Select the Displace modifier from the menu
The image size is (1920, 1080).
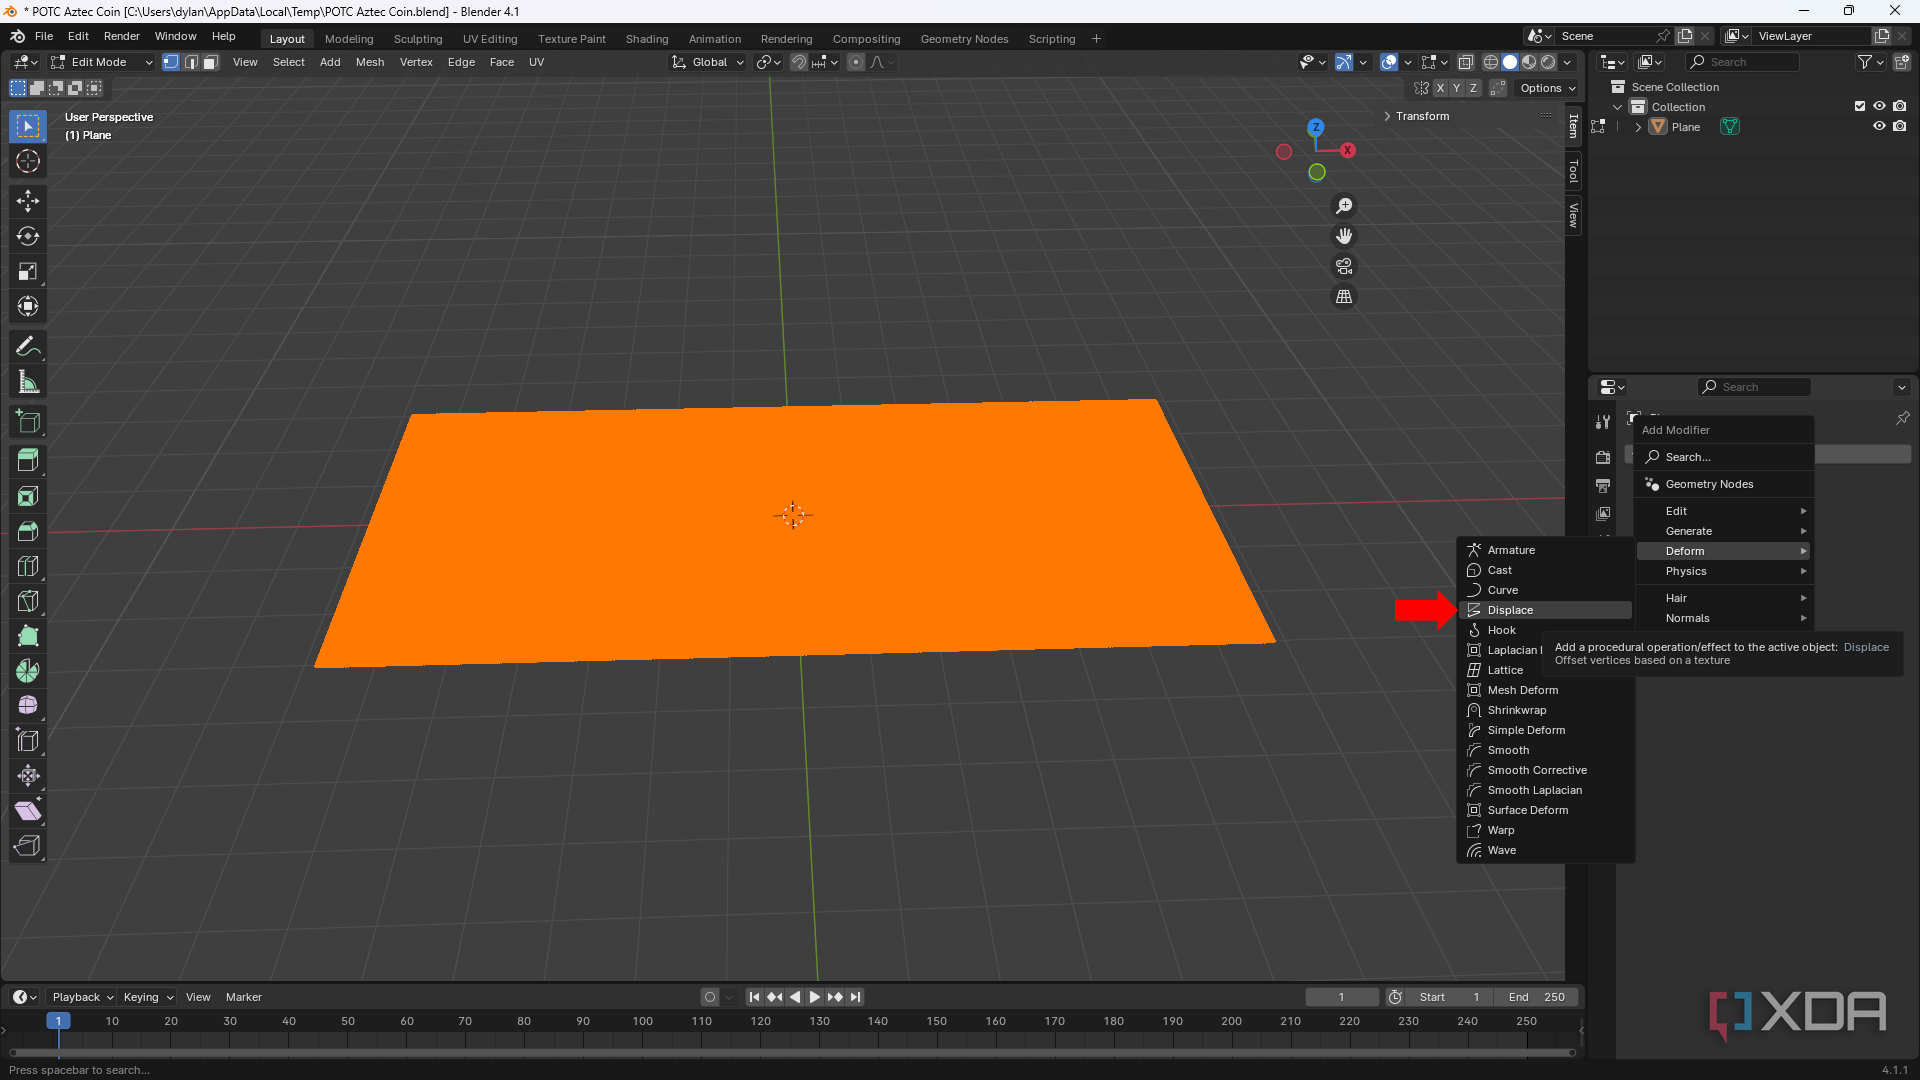[x=1510, y=609]
